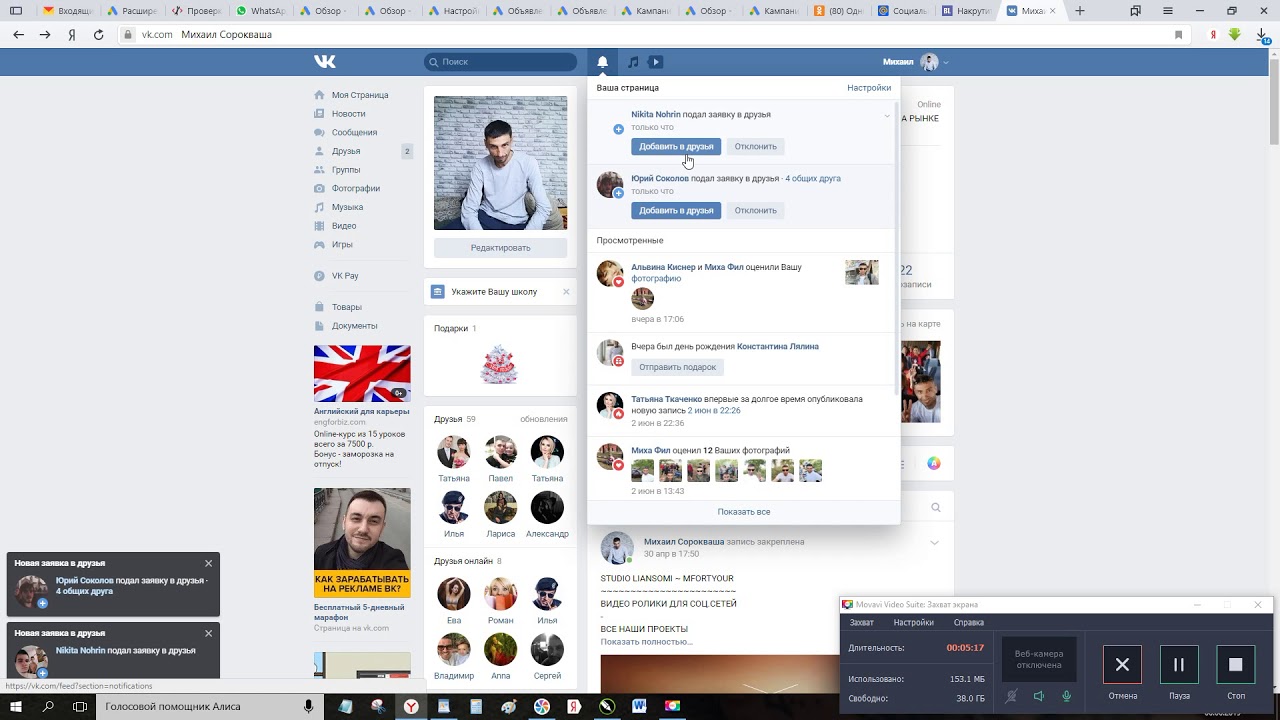The width and height of the screenshot is (1280, 720).
Task: Open a new browser tab with plus
Action: coord(1080,11)
